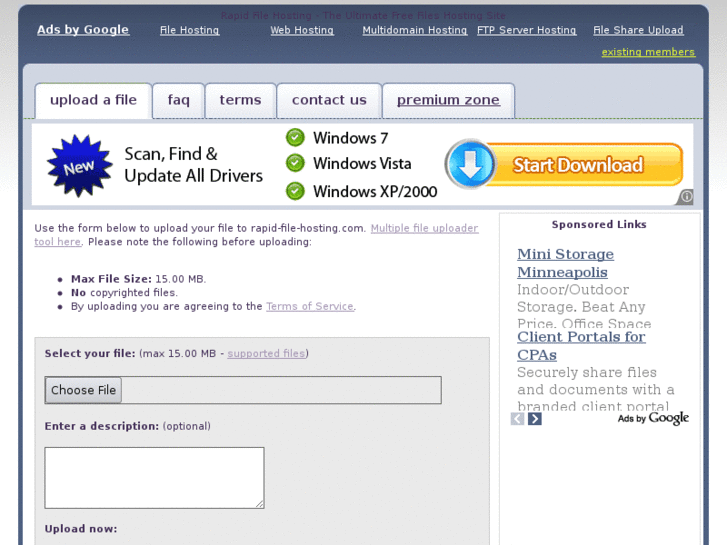Switch to the upload a file tab
Viewport: 727px width, 545px height.
pos(93,100)
